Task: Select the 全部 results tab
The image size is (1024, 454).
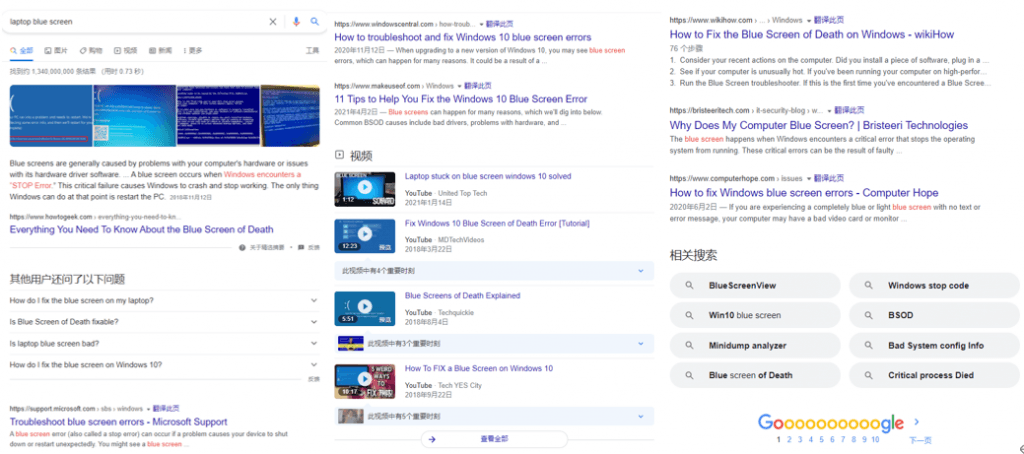Action: pyautogui.click(x=22, y=50)
